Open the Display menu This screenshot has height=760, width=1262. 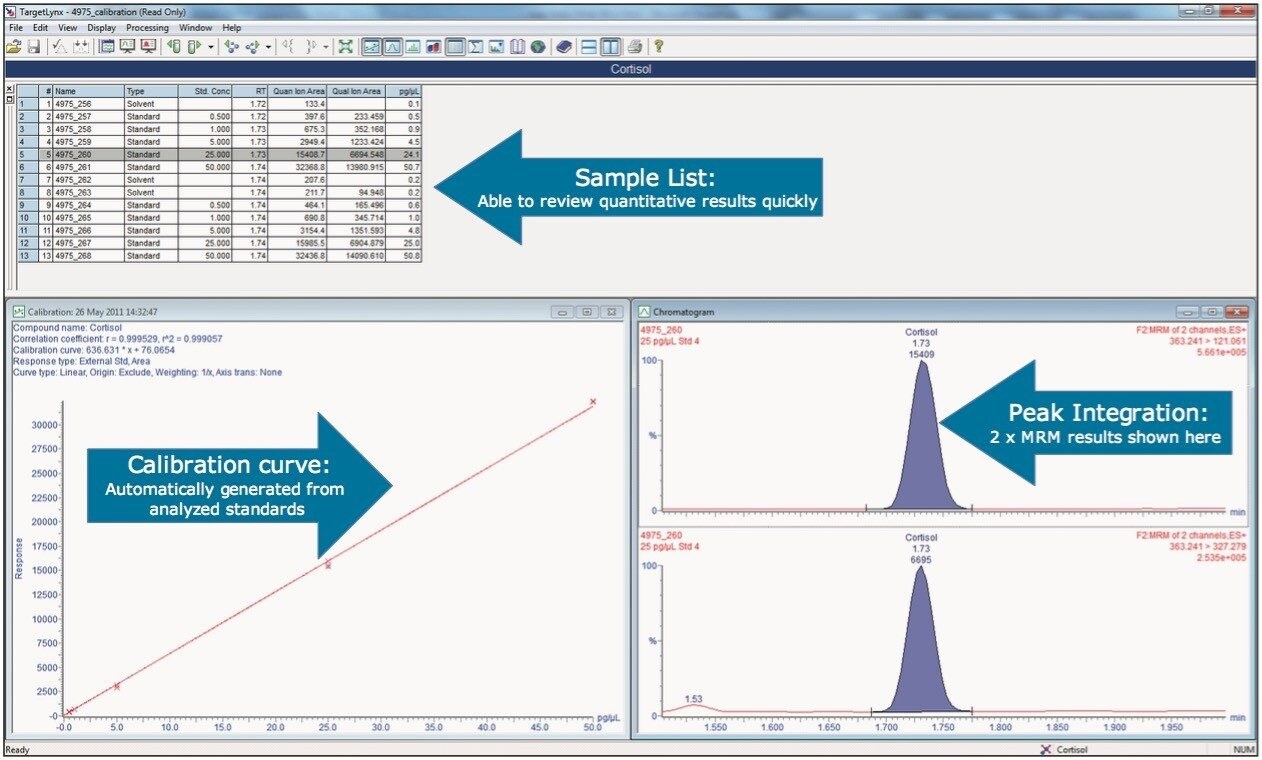click(x=101, y=28)
